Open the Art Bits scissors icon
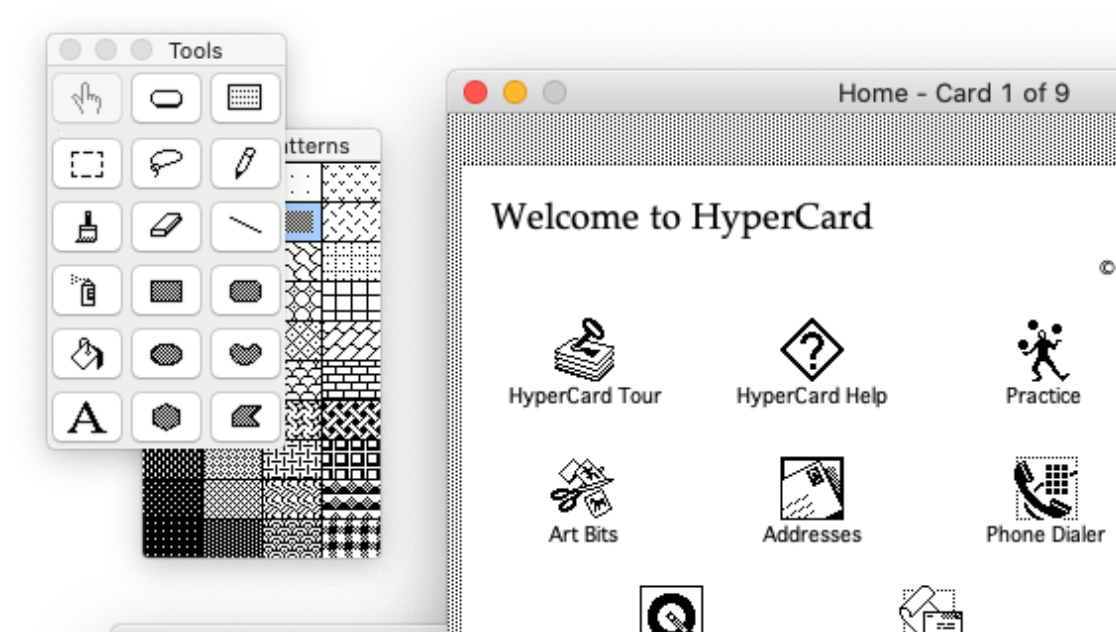The width and height of the screenshot is (1116, 632). 581,488
